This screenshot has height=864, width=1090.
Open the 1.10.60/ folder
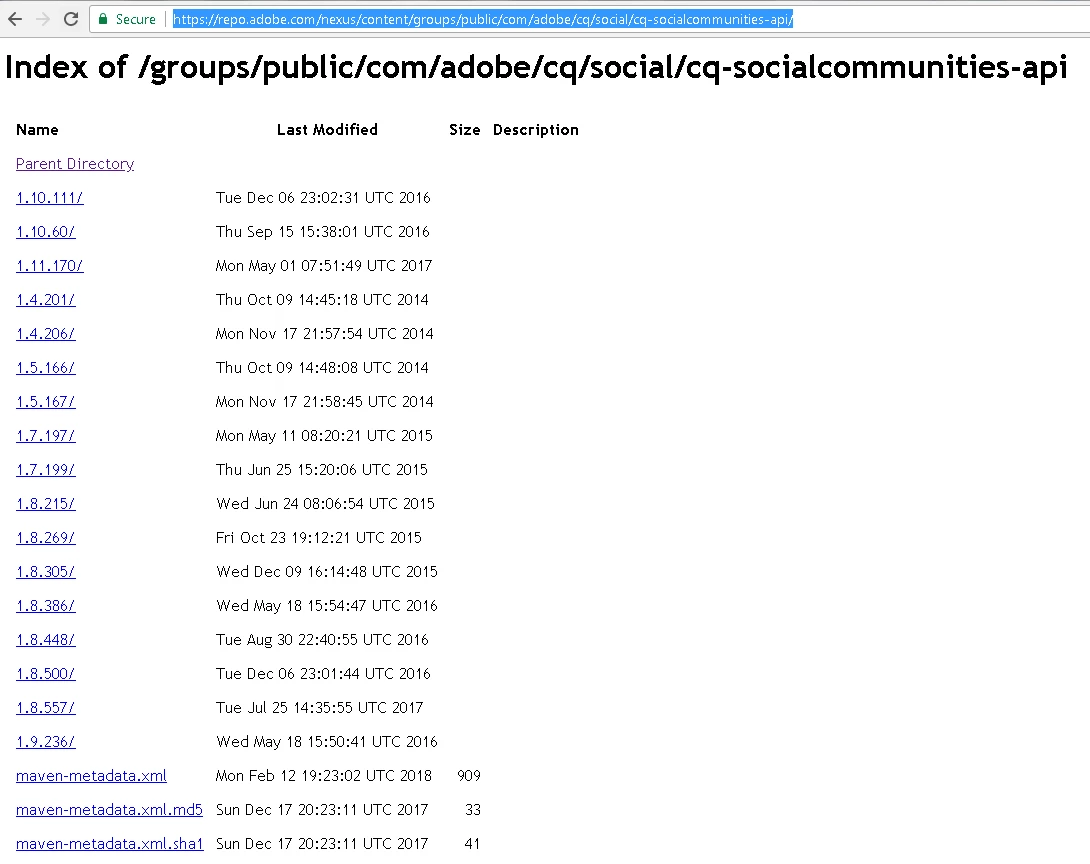coord(46,232)
